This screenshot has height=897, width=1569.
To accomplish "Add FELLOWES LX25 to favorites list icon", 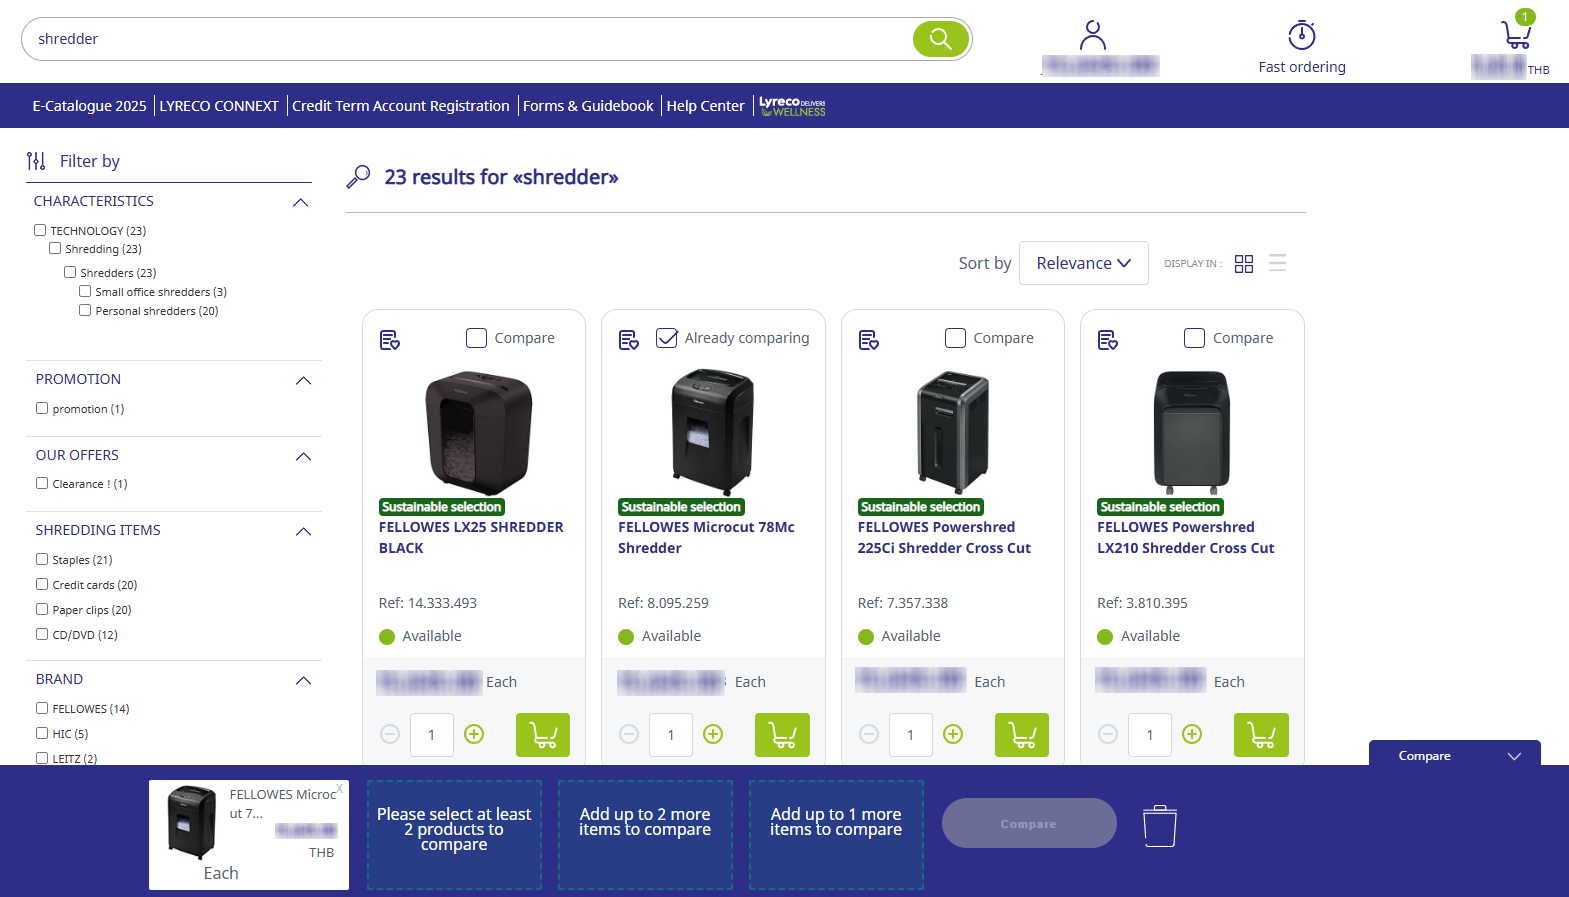I will pos(390,340).
